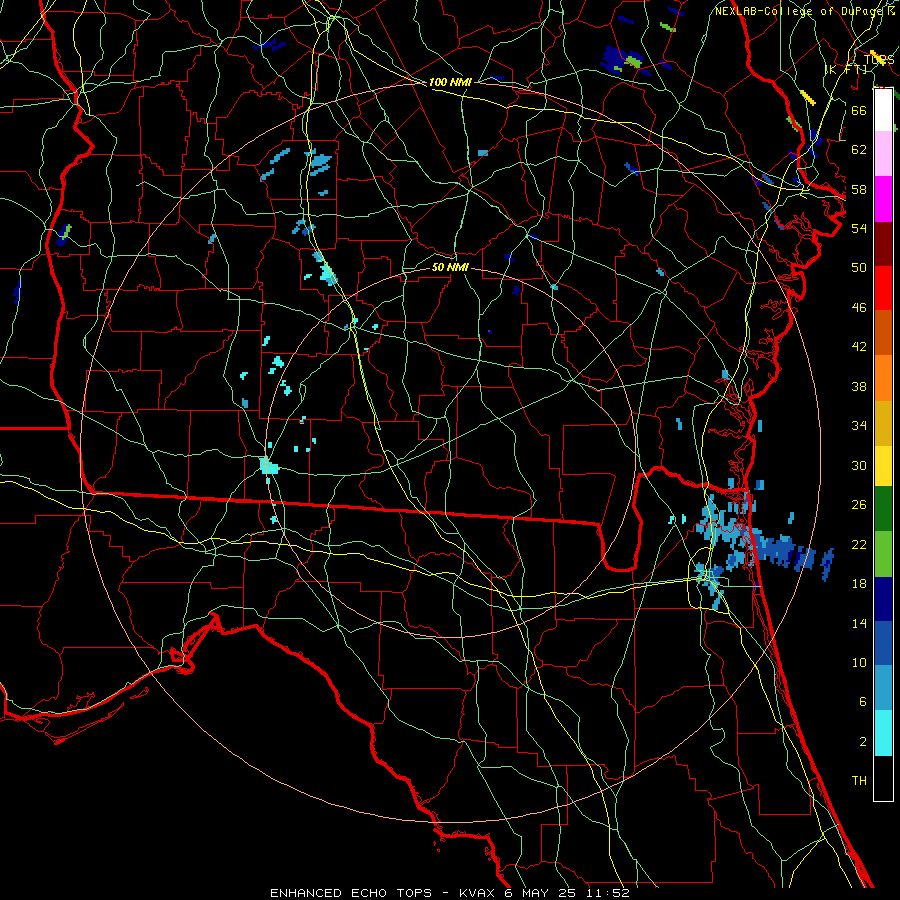Click the '14' scale label
Image resolution: width=900 pixels, height=900 pixels.
click(x=859, y=623)
